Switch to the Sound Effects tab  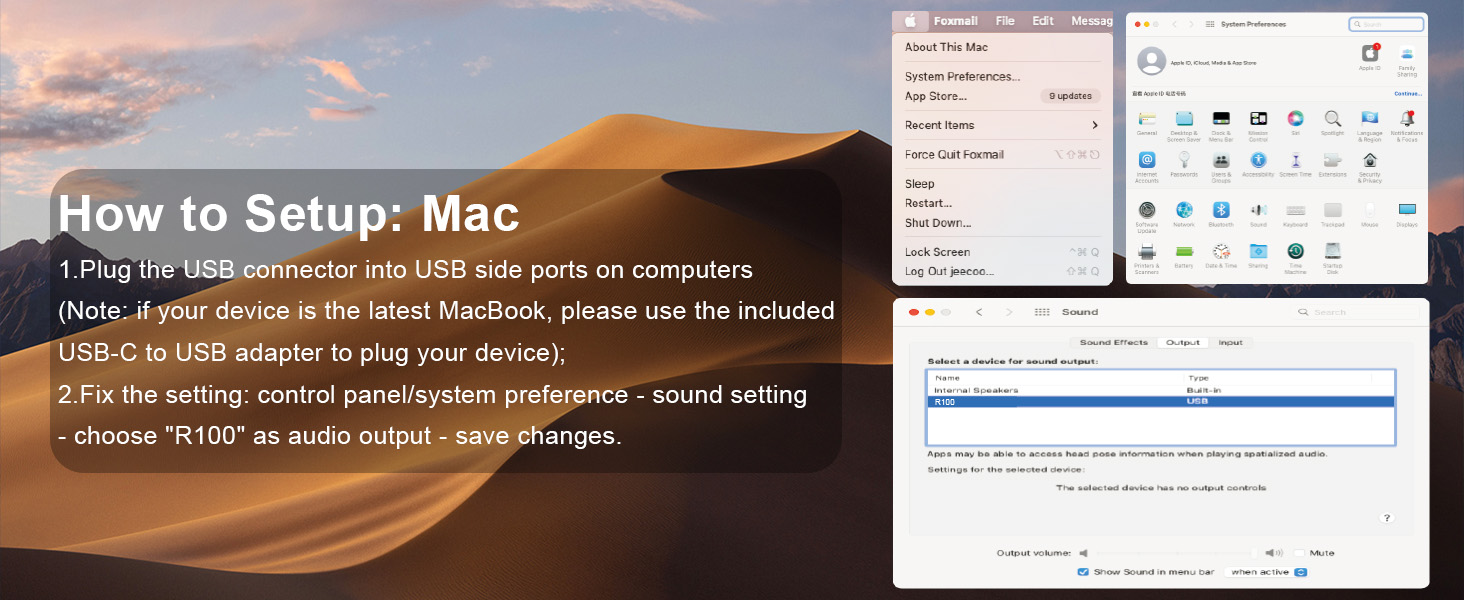click(1113, 342)
